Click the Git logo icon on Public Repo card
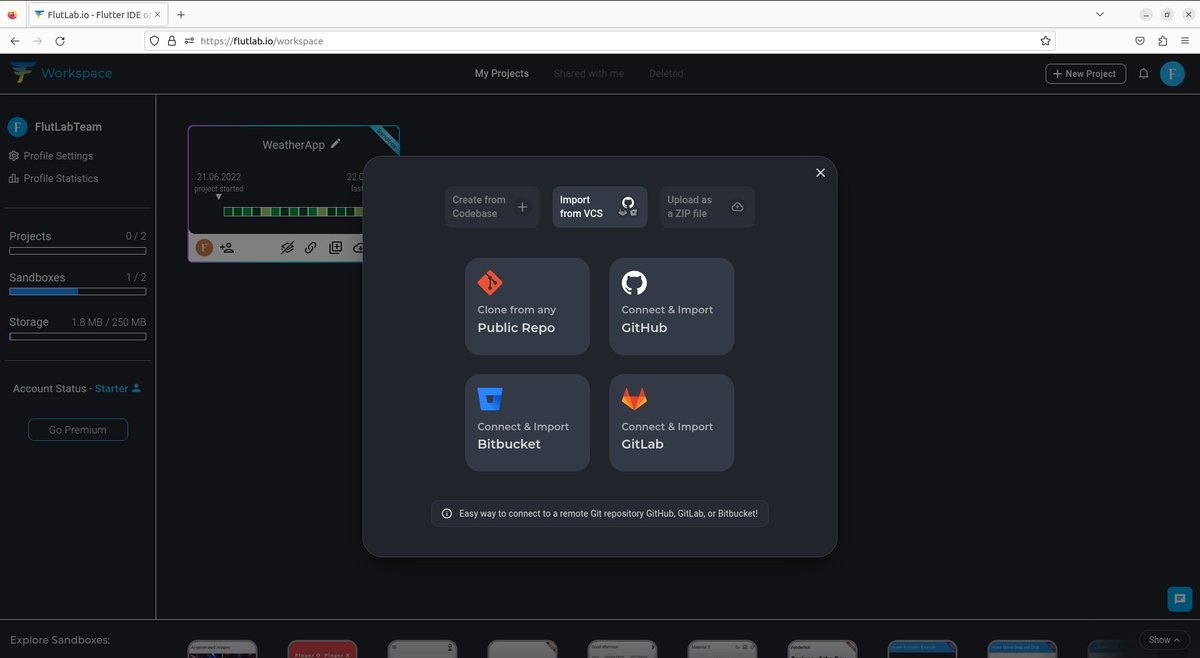Image resolution: width=1200 pixels, height=658 pixels. [x=490, y=282]
